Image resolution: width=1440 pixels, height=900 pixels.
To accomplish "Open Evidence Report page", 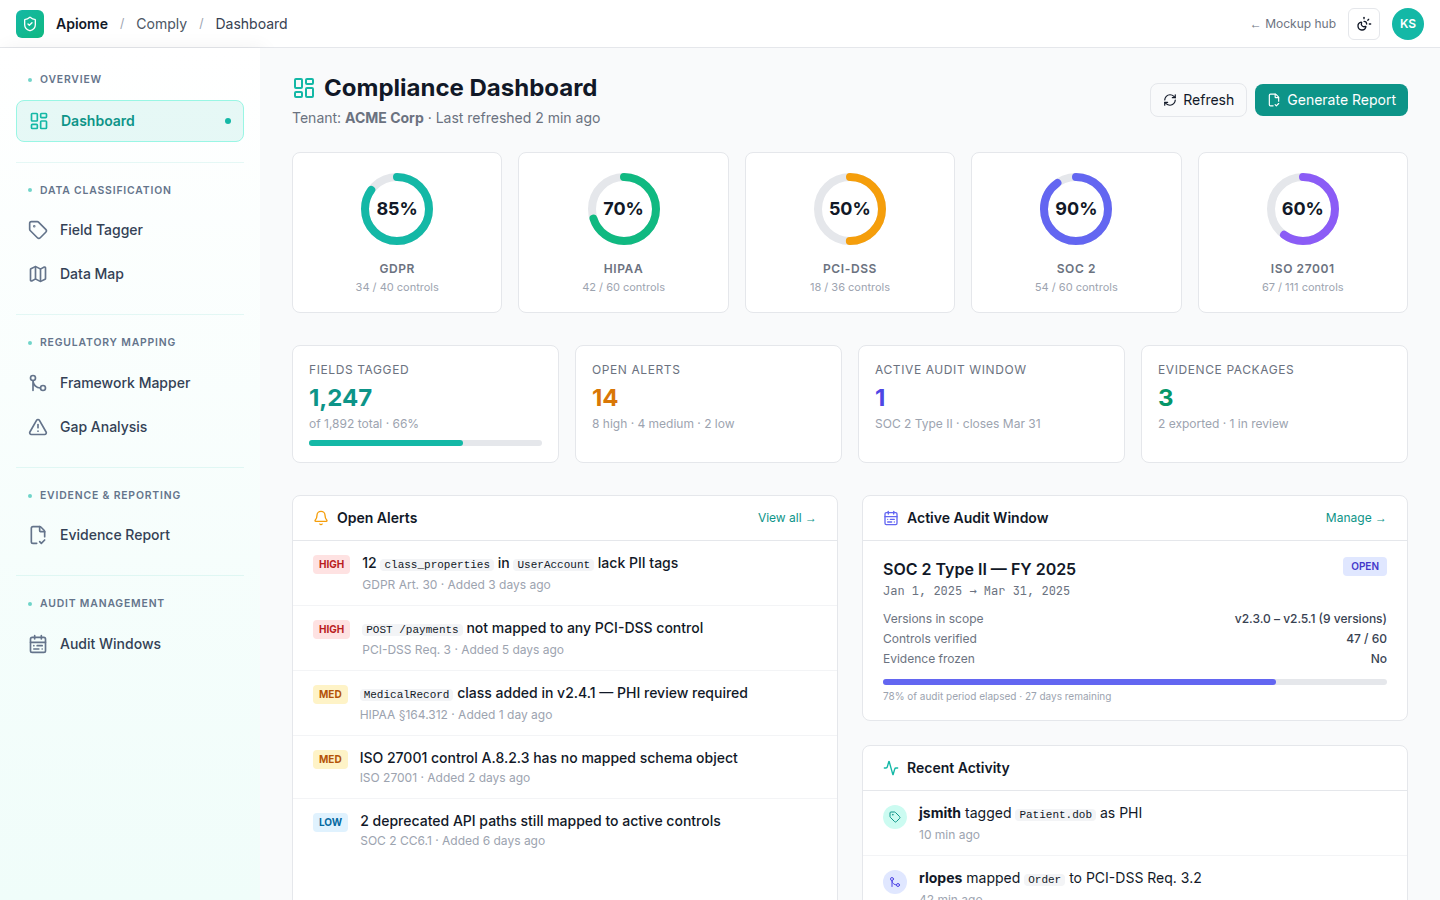I will pyautogui.click(x=130, y=535).
